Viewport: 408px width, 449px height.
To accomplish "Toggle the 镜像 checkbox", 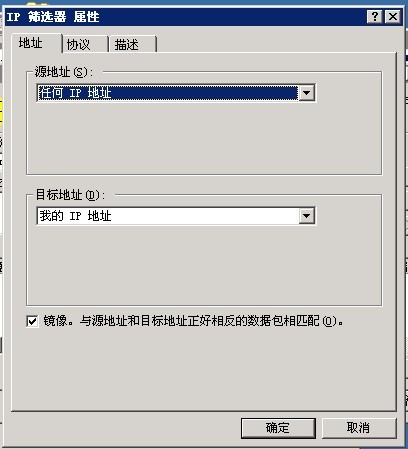I will pos(32,321).
